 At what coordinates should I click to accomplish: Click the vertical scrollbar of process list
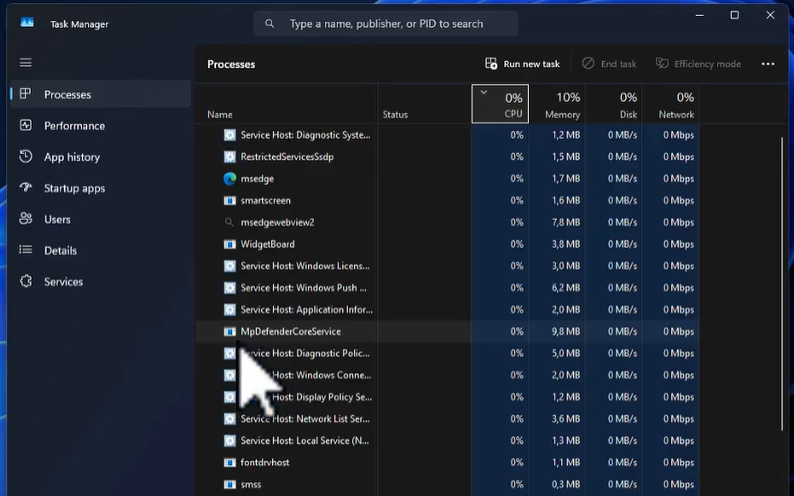tap(782, 283)
